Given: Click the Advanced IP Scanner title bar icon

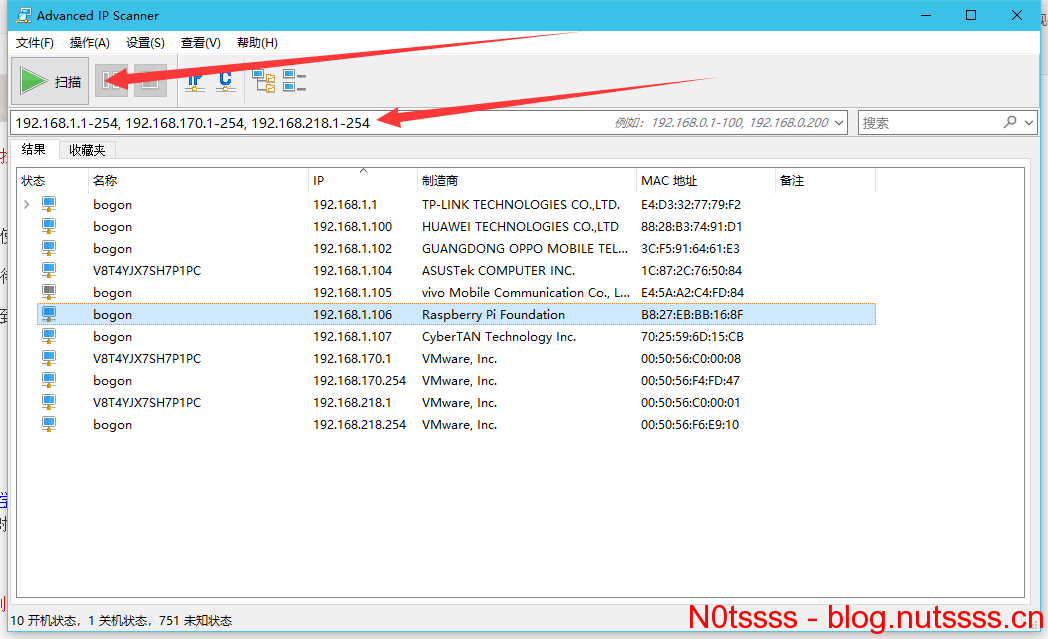Looking at the screenshot, I should 24,15.
